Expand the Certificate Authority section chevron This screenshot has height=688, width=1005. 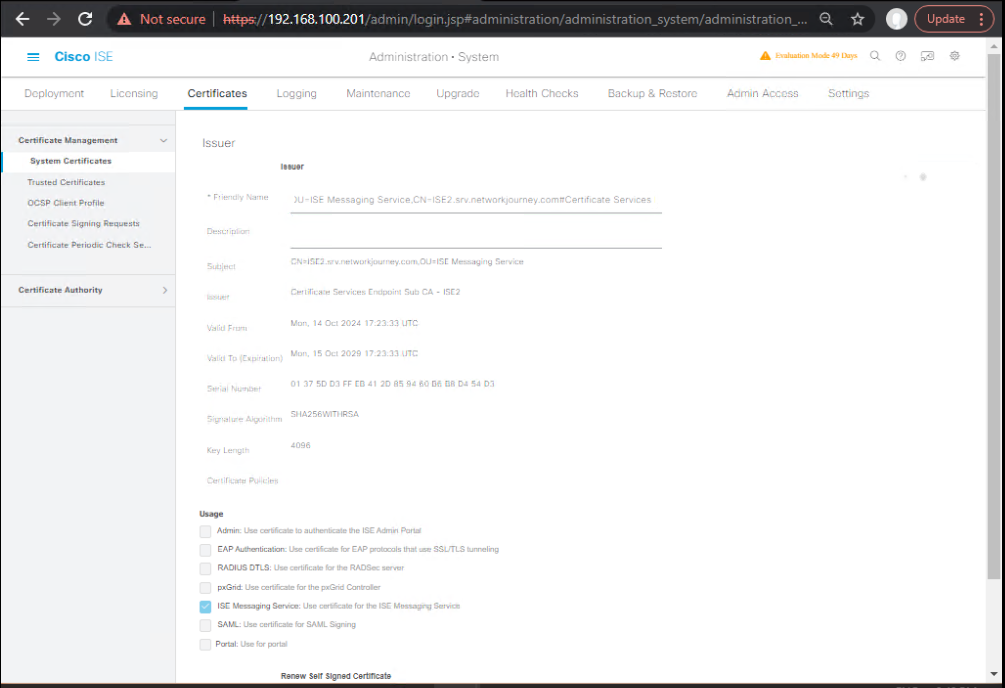pyautogui.click(x=165, y=290)
